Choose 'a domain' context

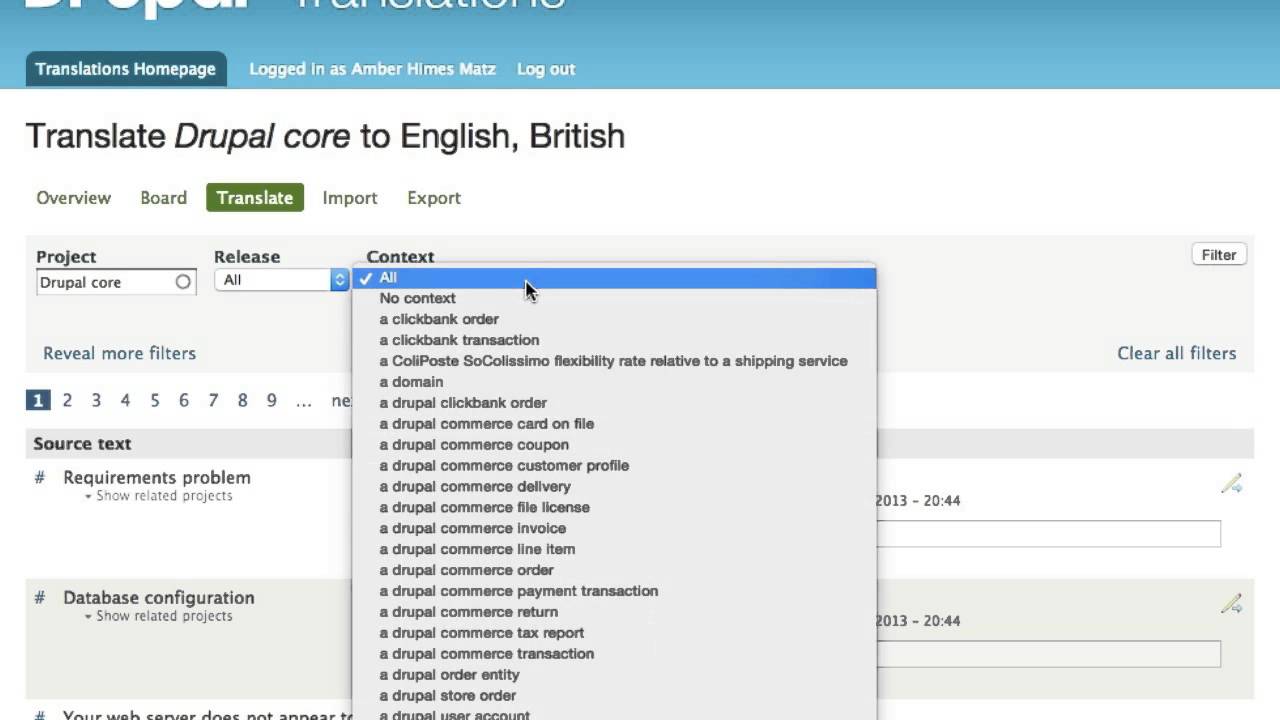tap(614, 382)
